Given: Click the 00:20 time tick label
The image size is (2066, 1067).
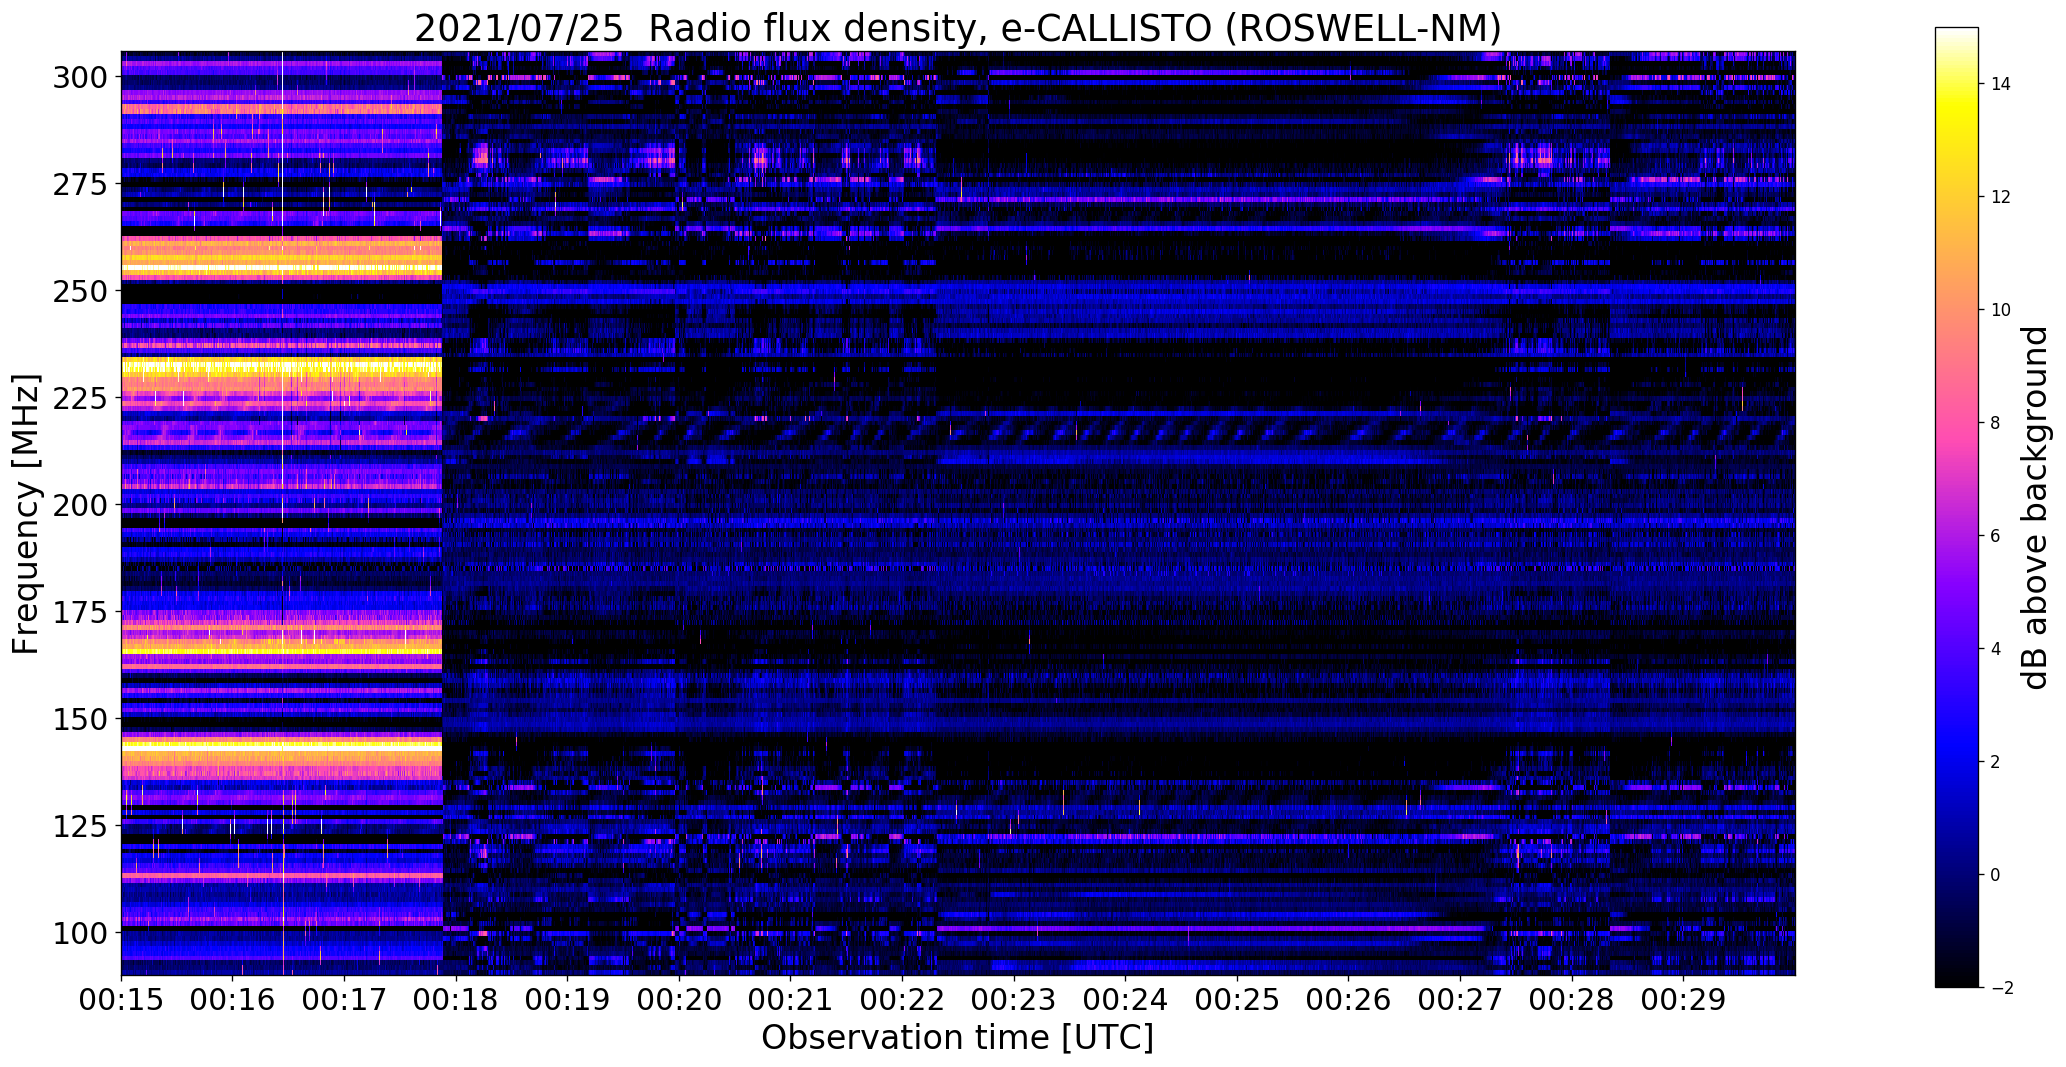Looking at the screenshot, I should 679,999.
